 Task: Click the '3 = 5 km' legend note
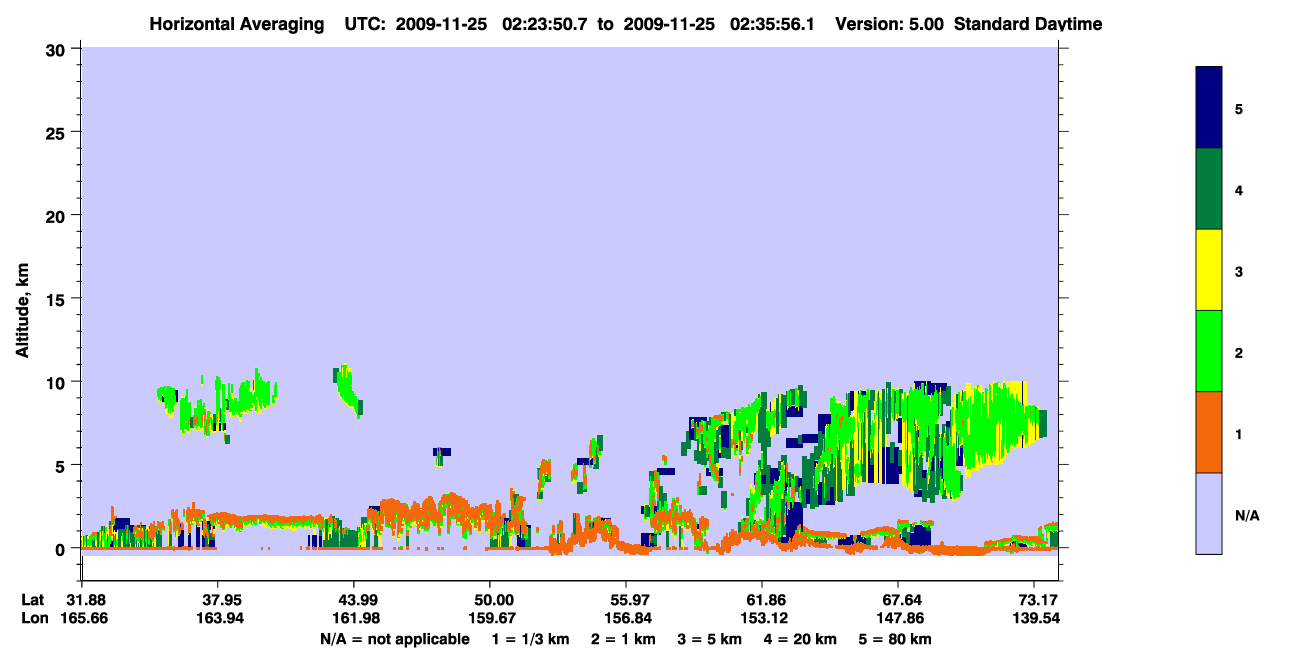click(x=708, y=639)
